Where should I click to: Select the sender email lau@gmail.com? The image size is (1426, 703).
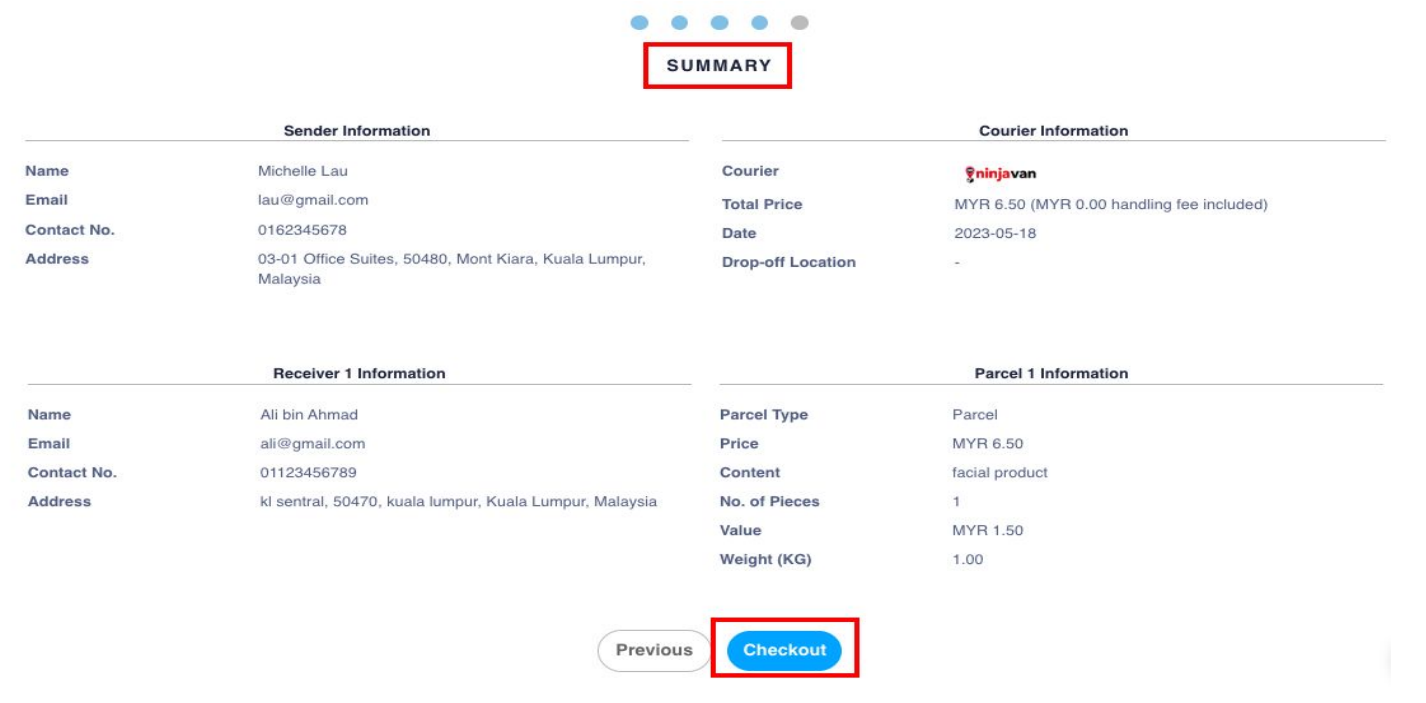(x=313, y=200)
